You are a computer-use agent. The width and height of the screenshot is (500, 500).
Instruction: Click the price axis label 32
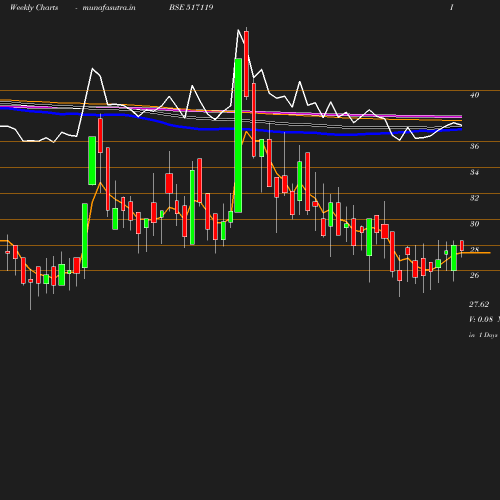(x=474, y=198)
